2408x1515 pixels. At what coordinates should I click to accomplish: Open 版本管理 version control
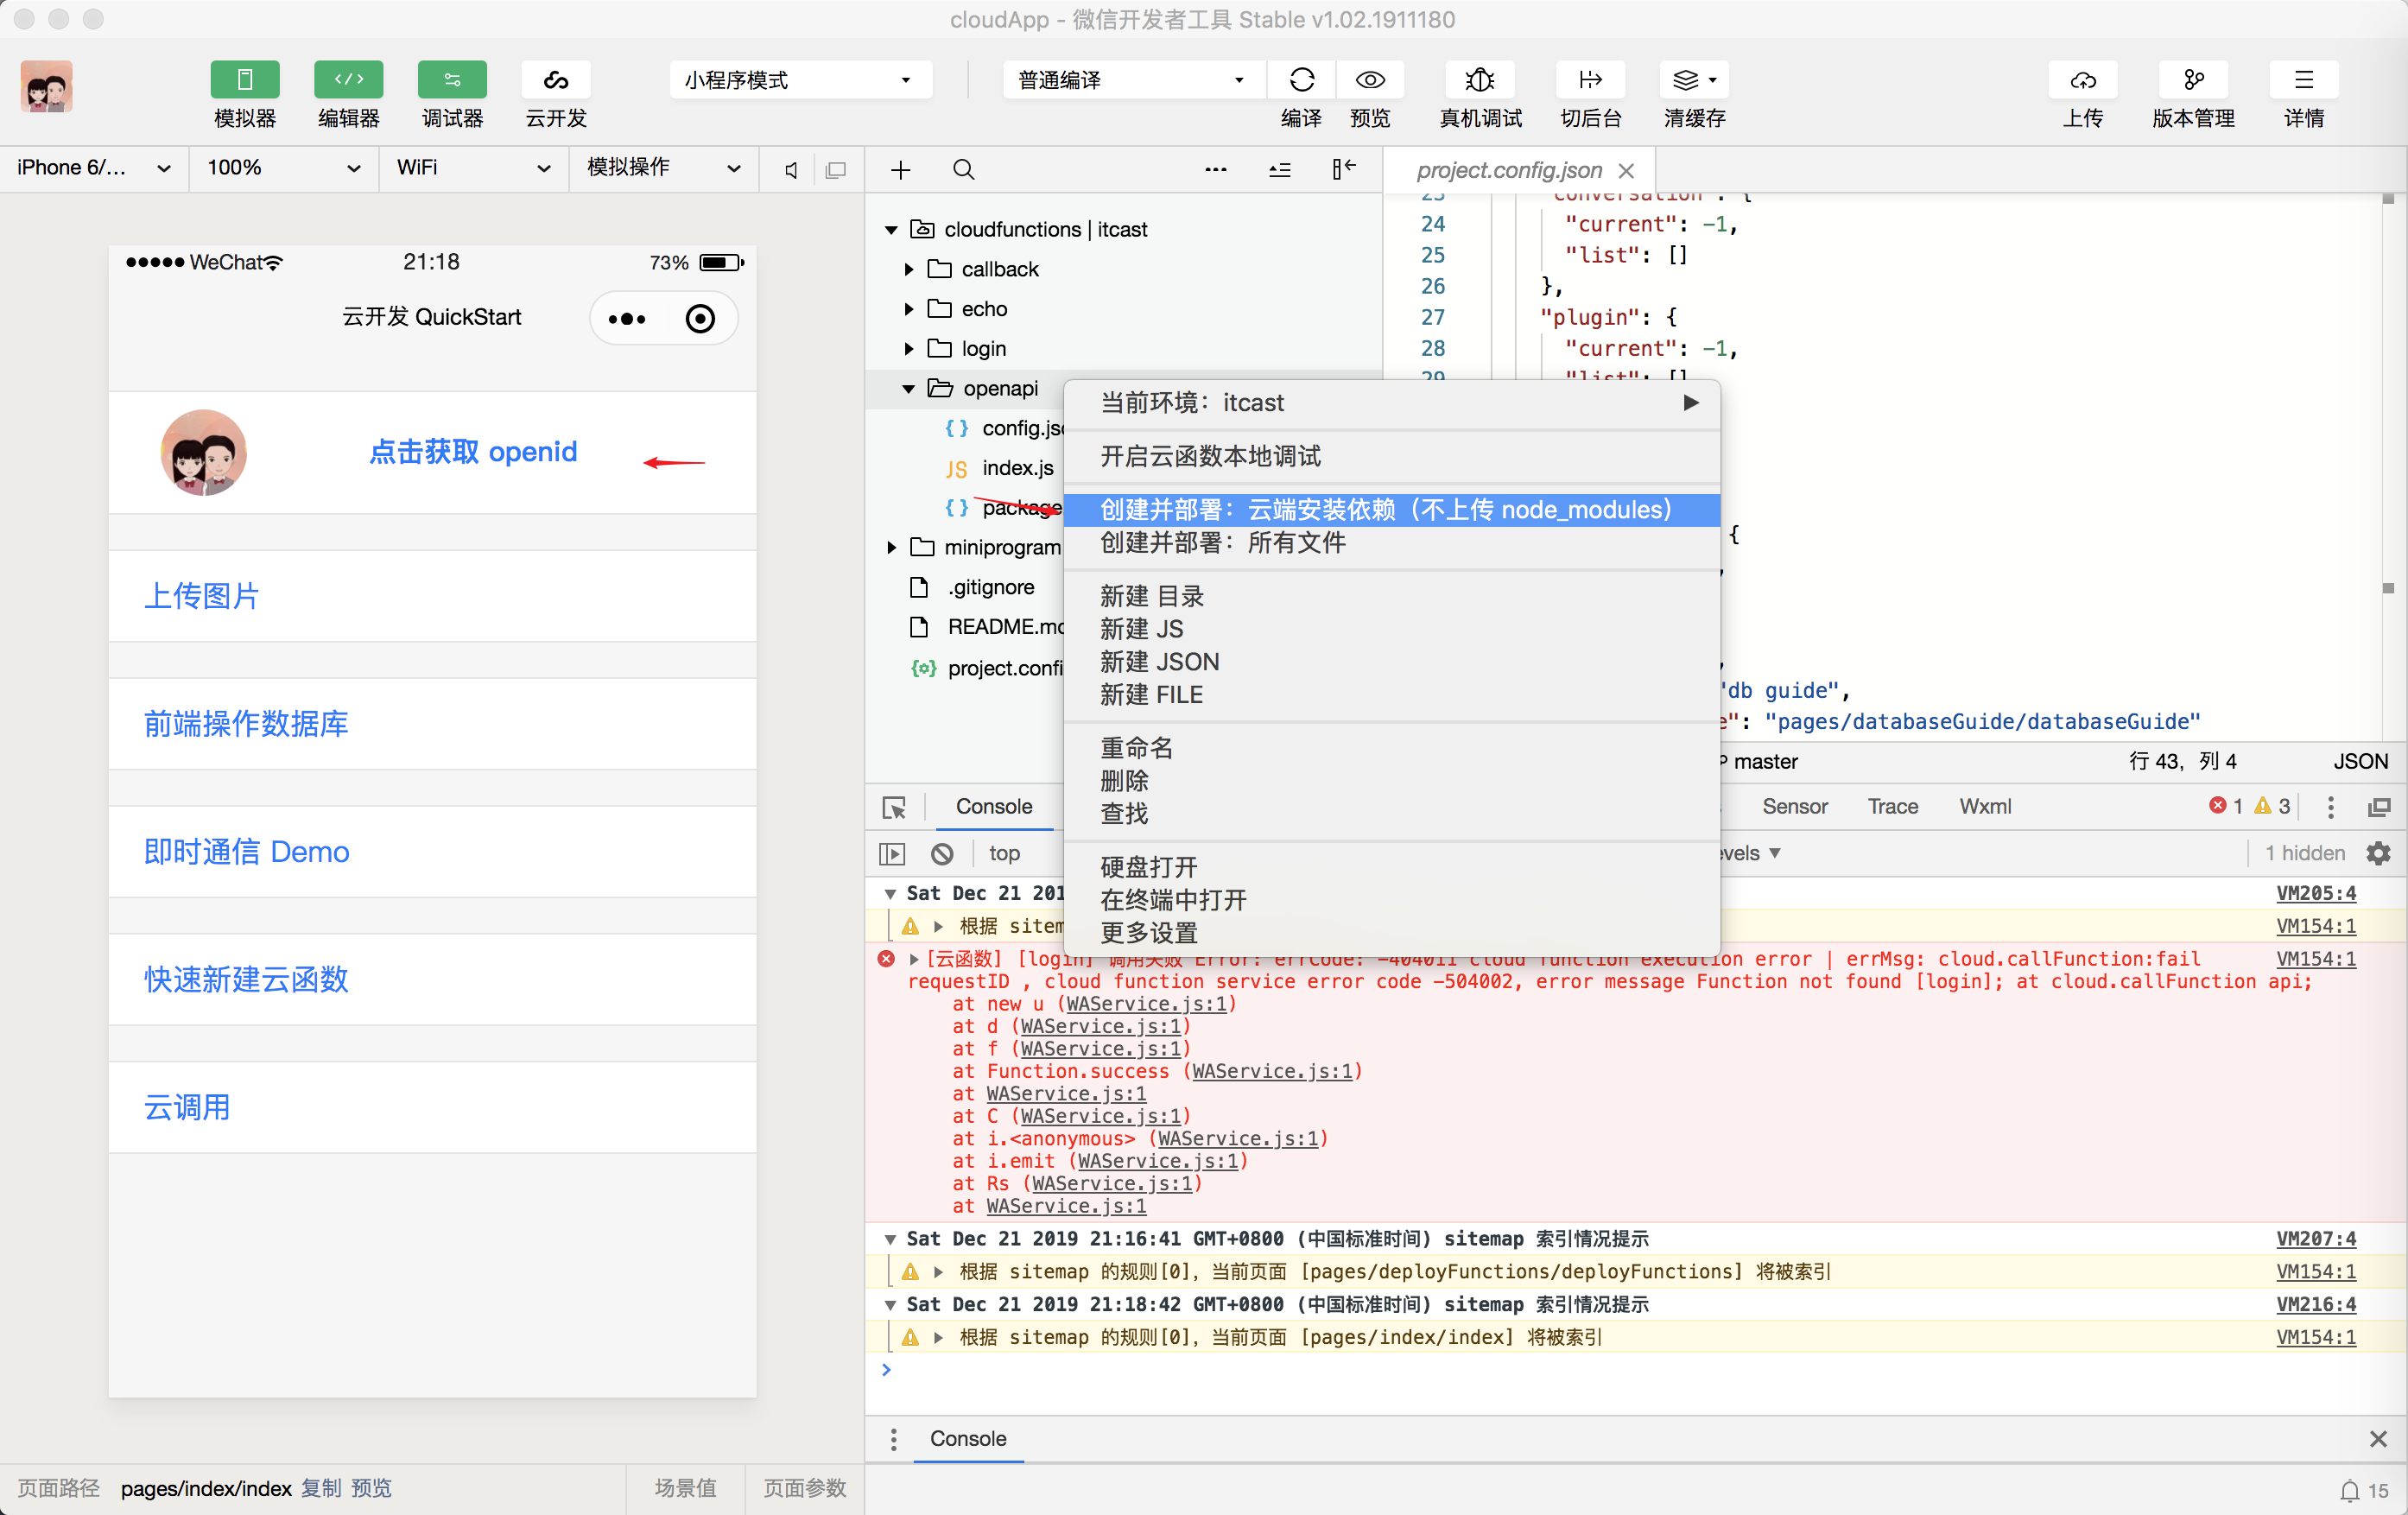click(x=2193, y=80)
